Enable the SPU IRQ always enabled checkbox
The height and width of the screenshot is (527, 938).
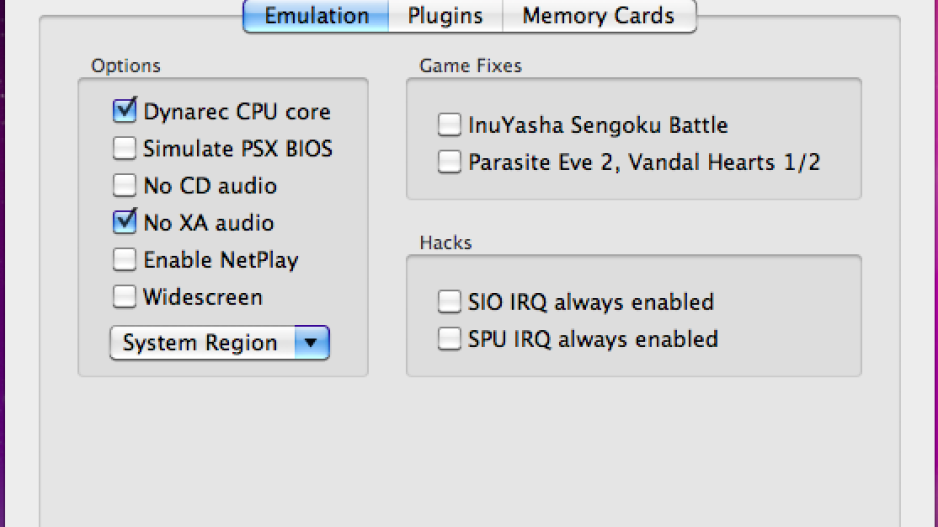(449, 339)
